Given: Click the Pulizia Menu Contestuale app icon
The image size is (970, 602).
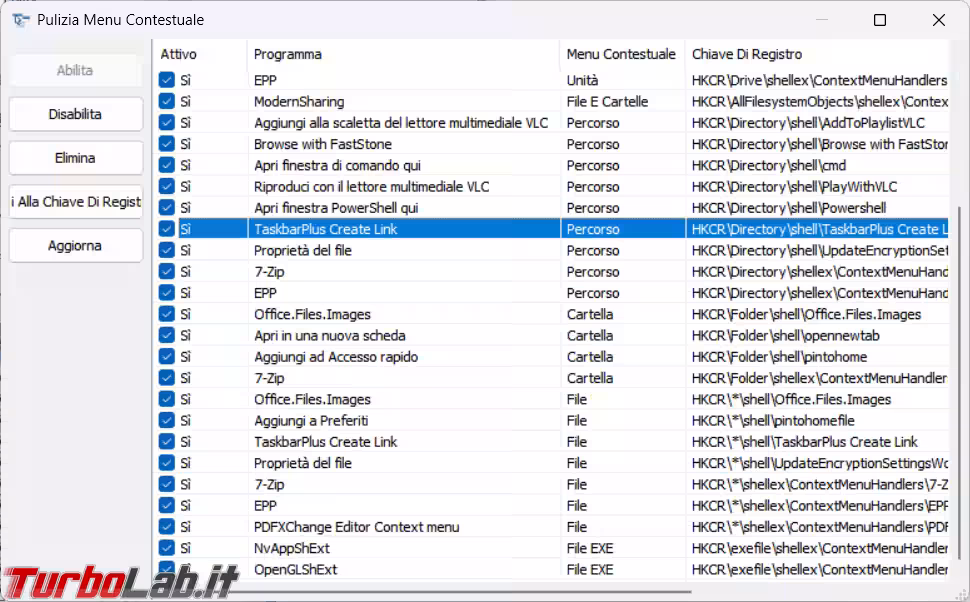Looking at the screenshot, I should pyautogui.click(x=20, y=20).
